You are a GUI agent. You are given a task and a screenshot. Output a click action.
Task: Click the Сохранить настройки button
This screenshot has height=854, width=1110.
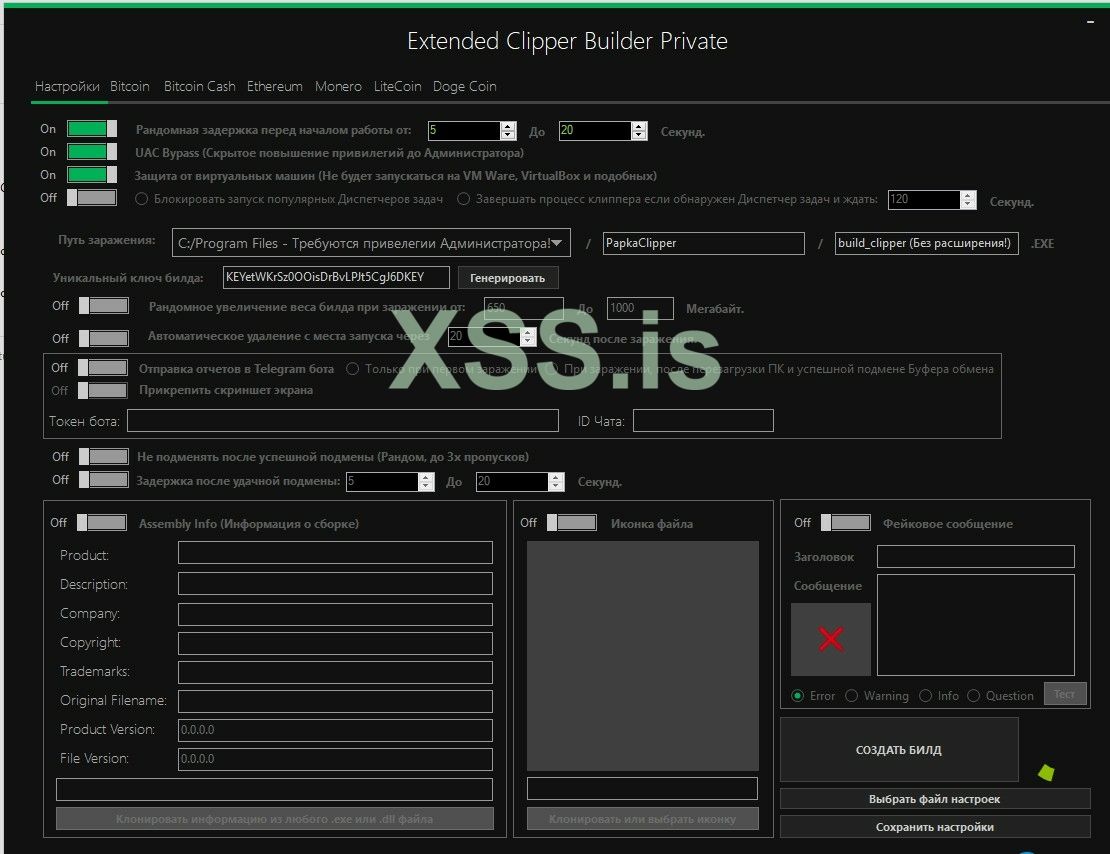pyautogui.click(x=935, y=827)
